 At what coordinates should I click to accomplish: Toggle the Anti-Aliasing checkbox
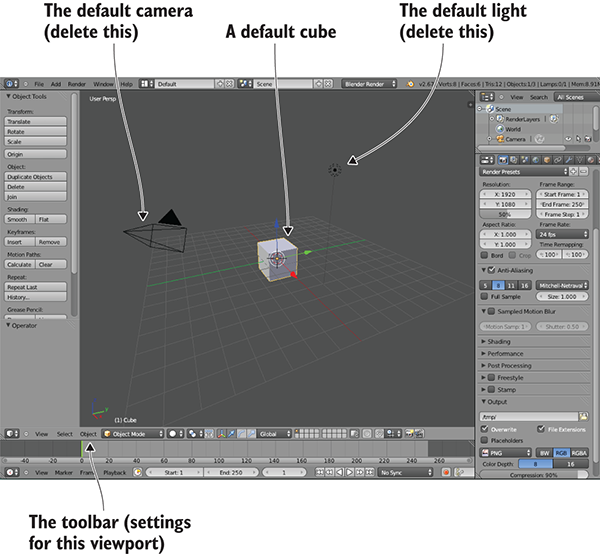click(x=492, y=270)
